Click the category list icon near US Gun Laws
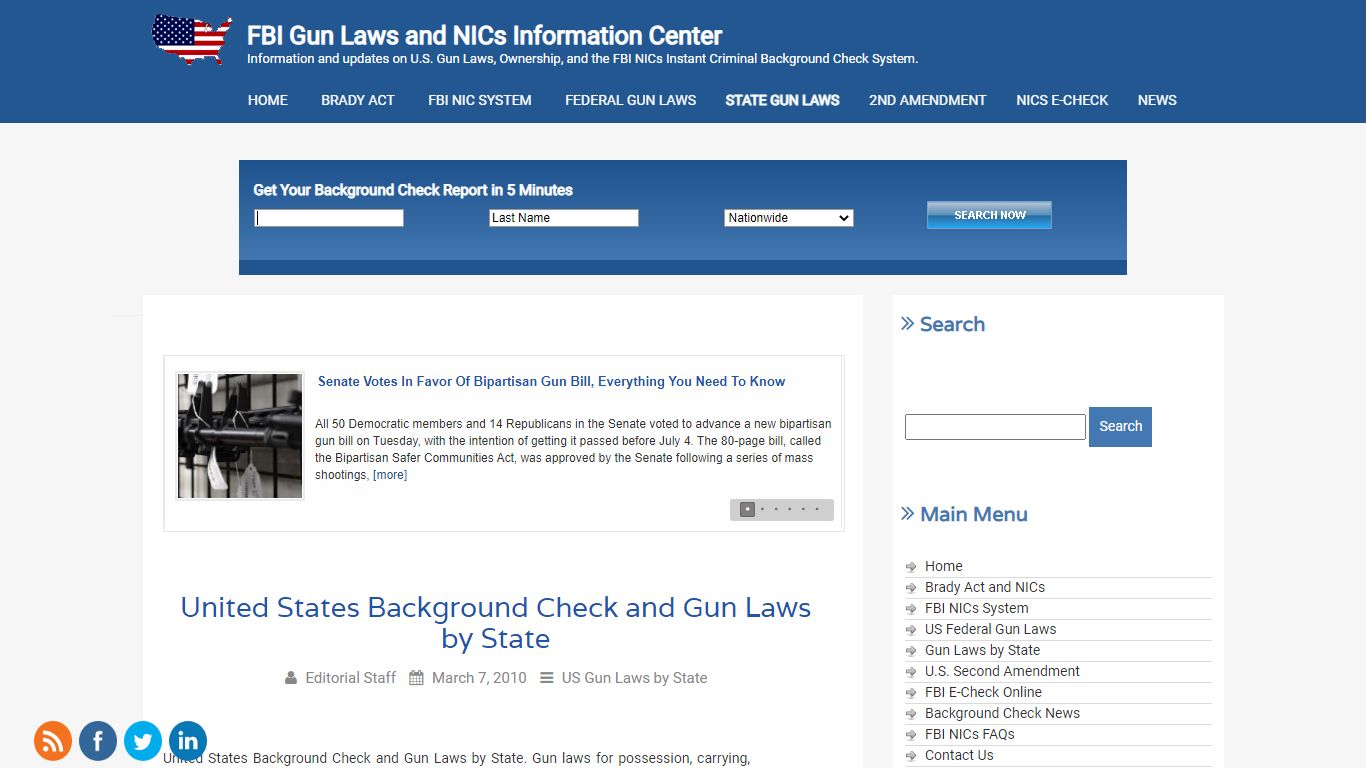Viewport: 1366px width, 768px height. [x=547, y=678]
